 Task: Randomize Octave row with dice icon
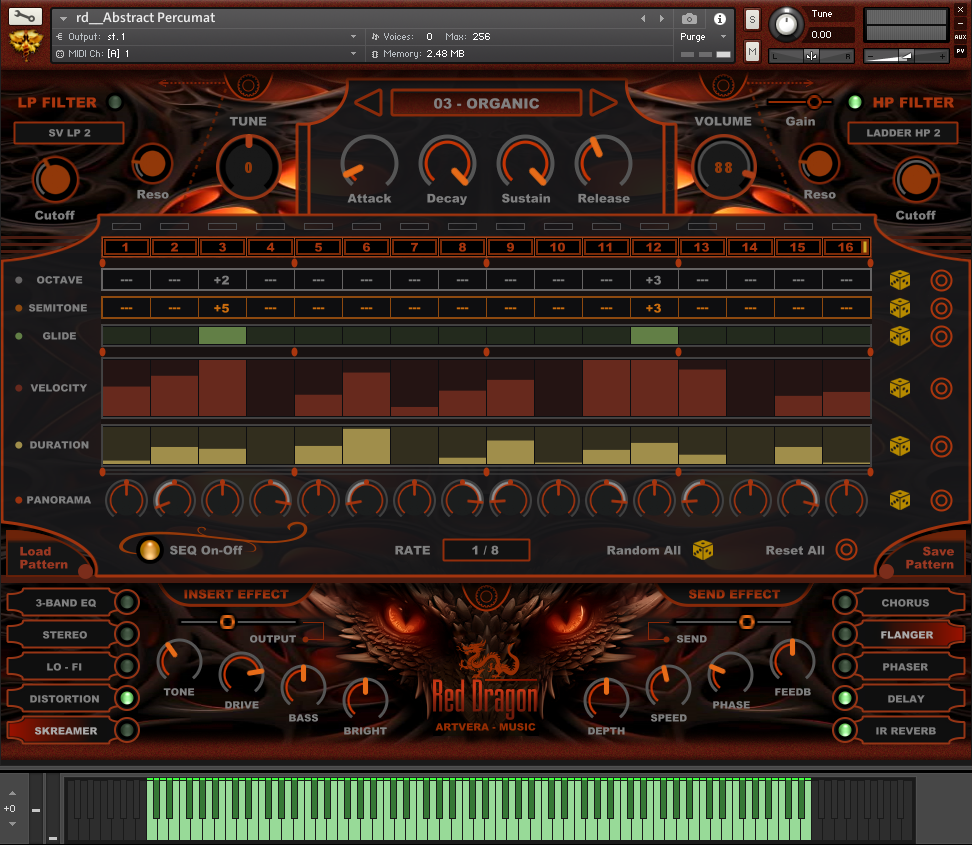point(900,280)
